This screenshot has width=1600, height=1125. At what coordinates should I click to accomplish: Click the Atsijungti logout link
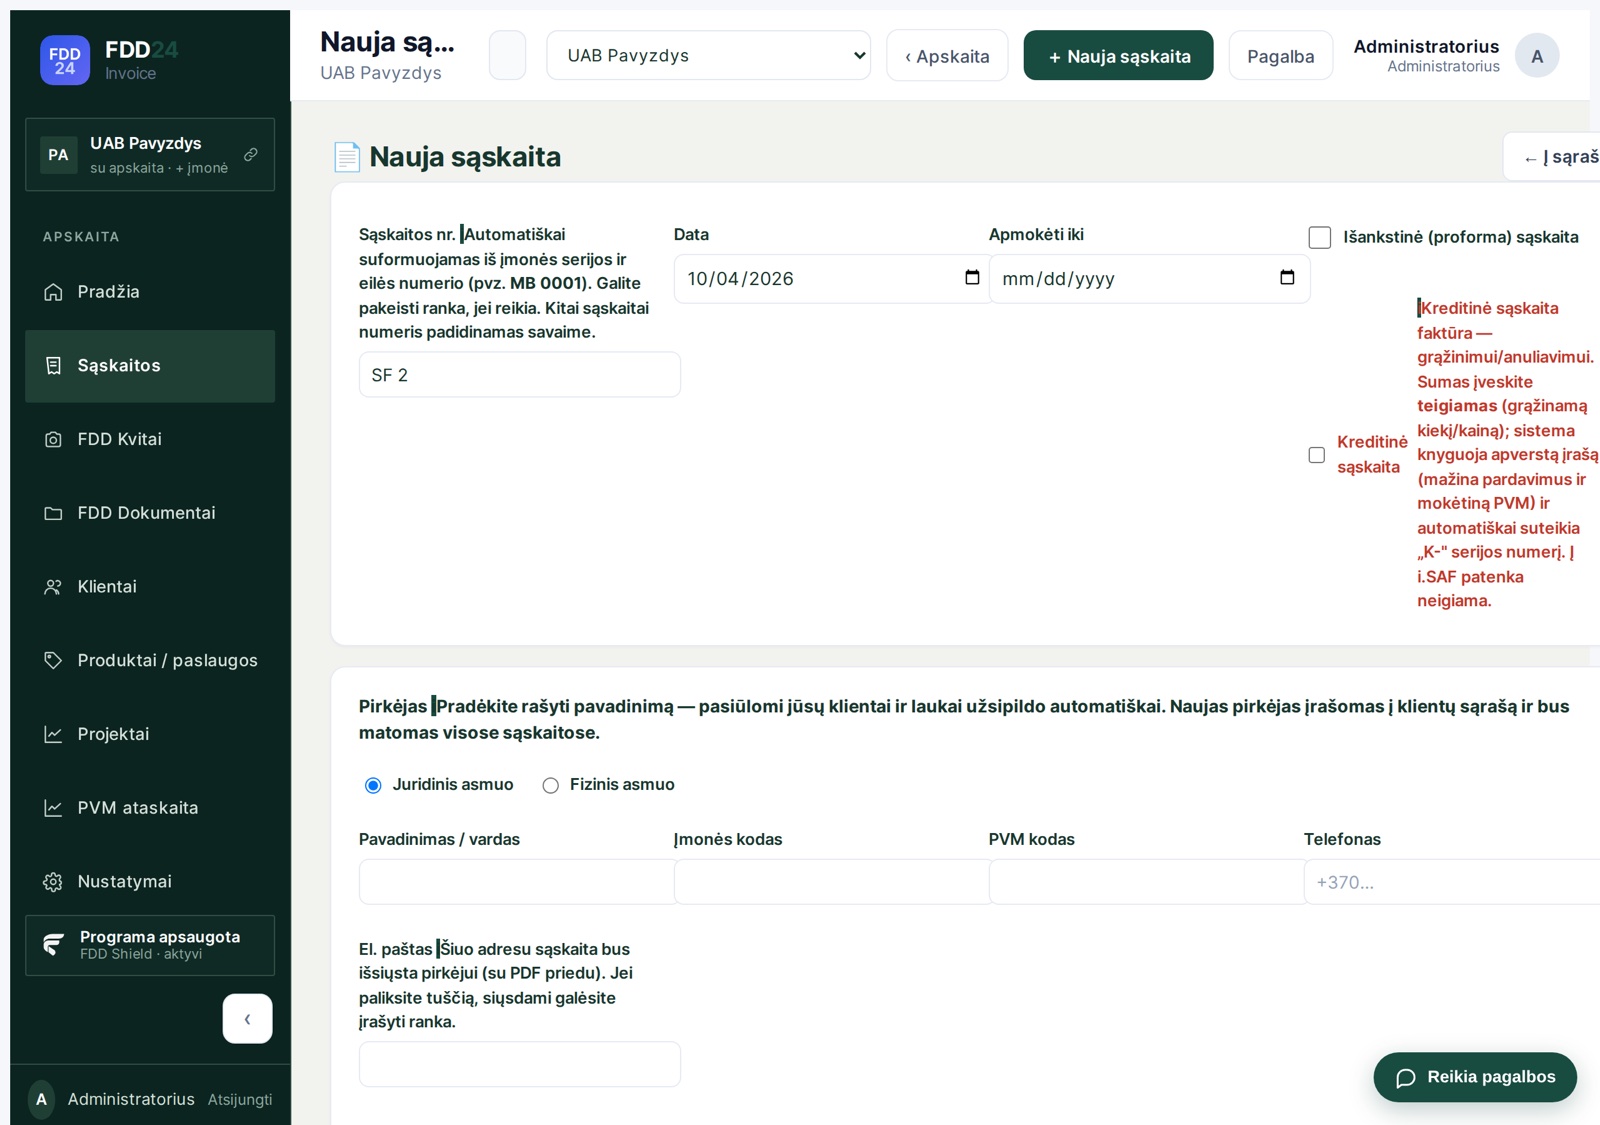click(x=240, y=1099)
